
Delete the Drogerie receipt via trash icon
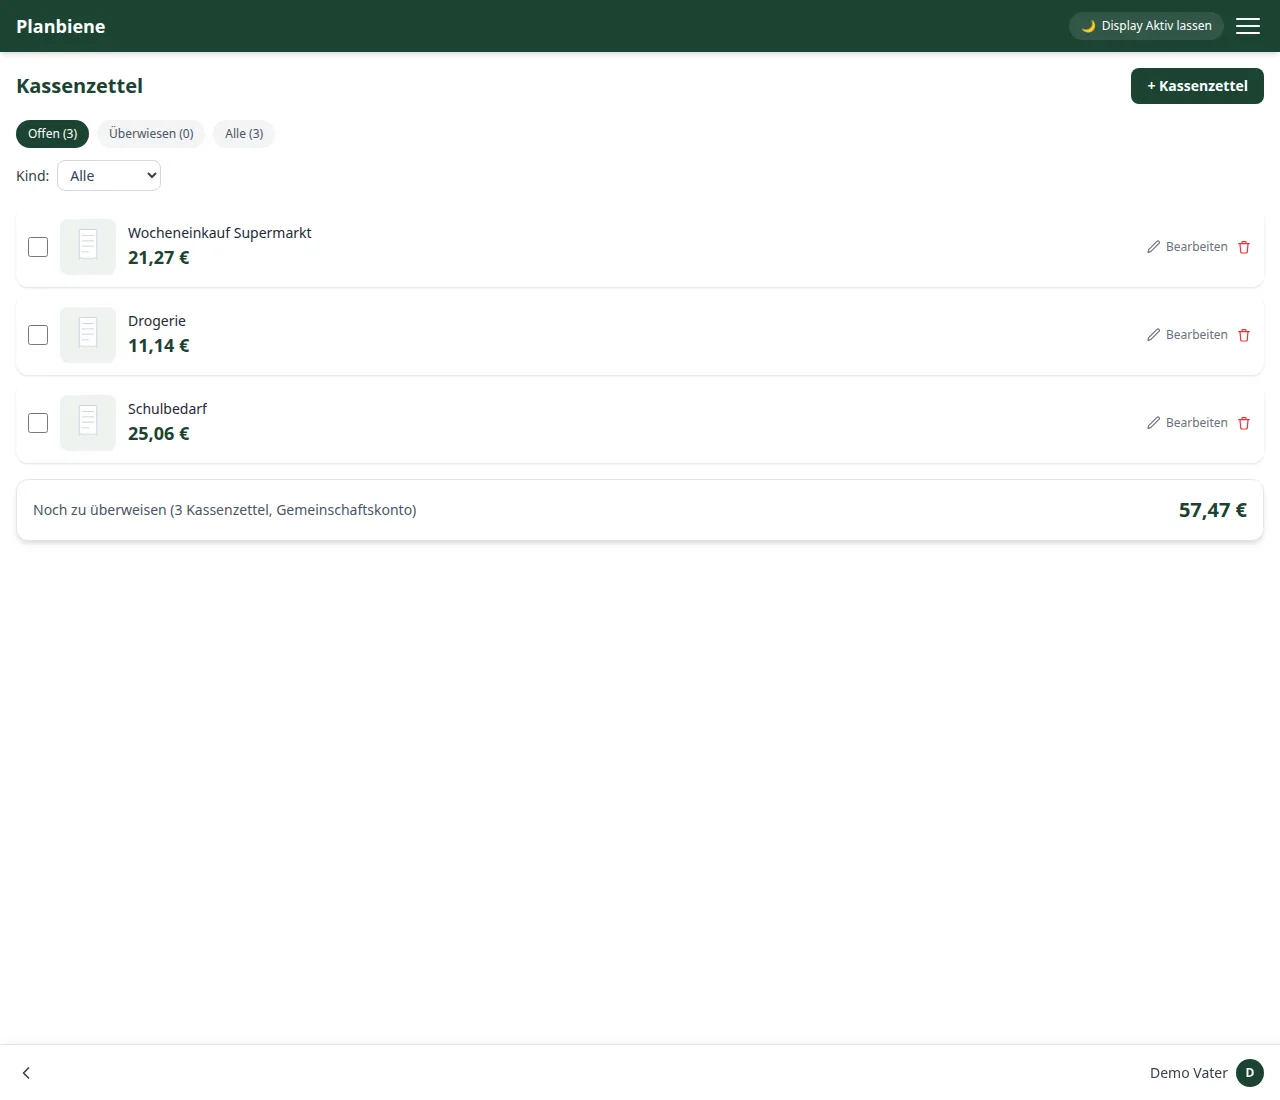pos(1244,335)
